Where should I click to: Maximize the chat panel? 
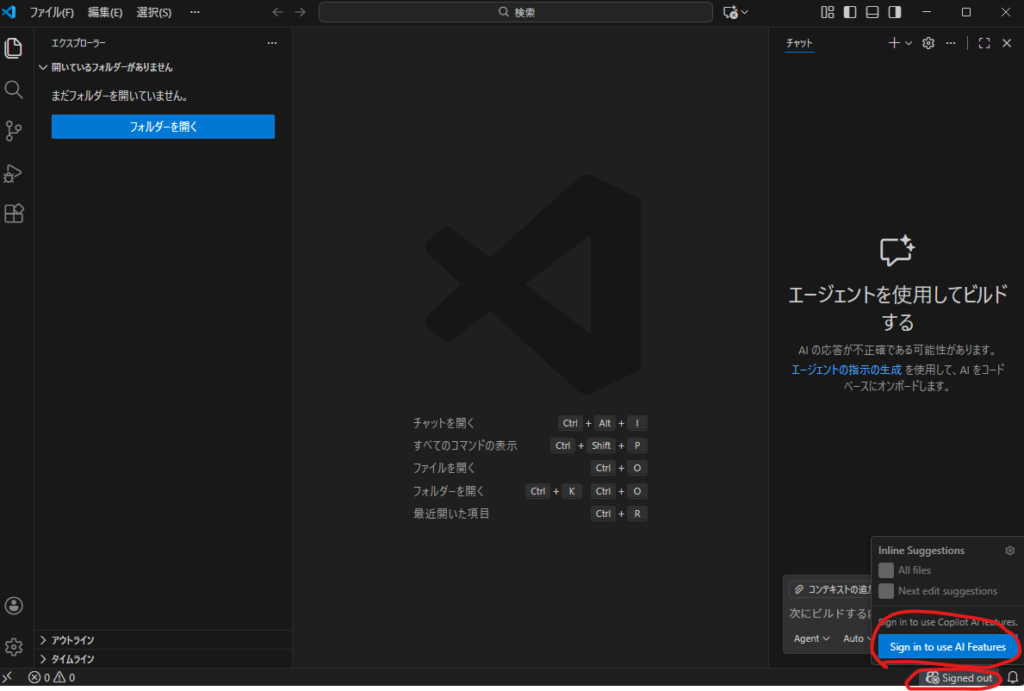pos(984,43)
